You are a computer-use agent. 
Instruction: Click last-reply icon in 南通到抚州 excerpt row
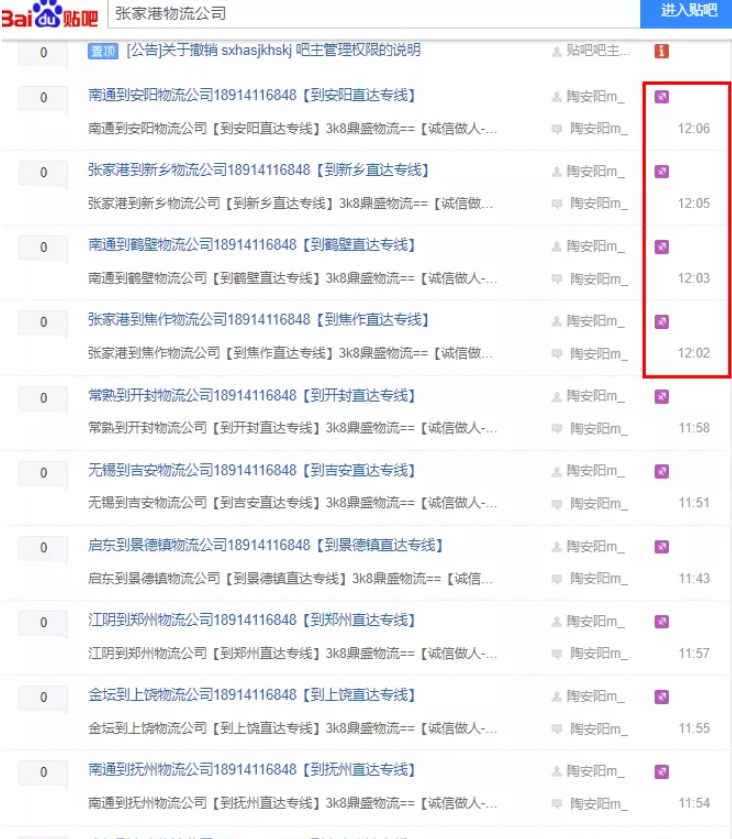coord(557,804)
